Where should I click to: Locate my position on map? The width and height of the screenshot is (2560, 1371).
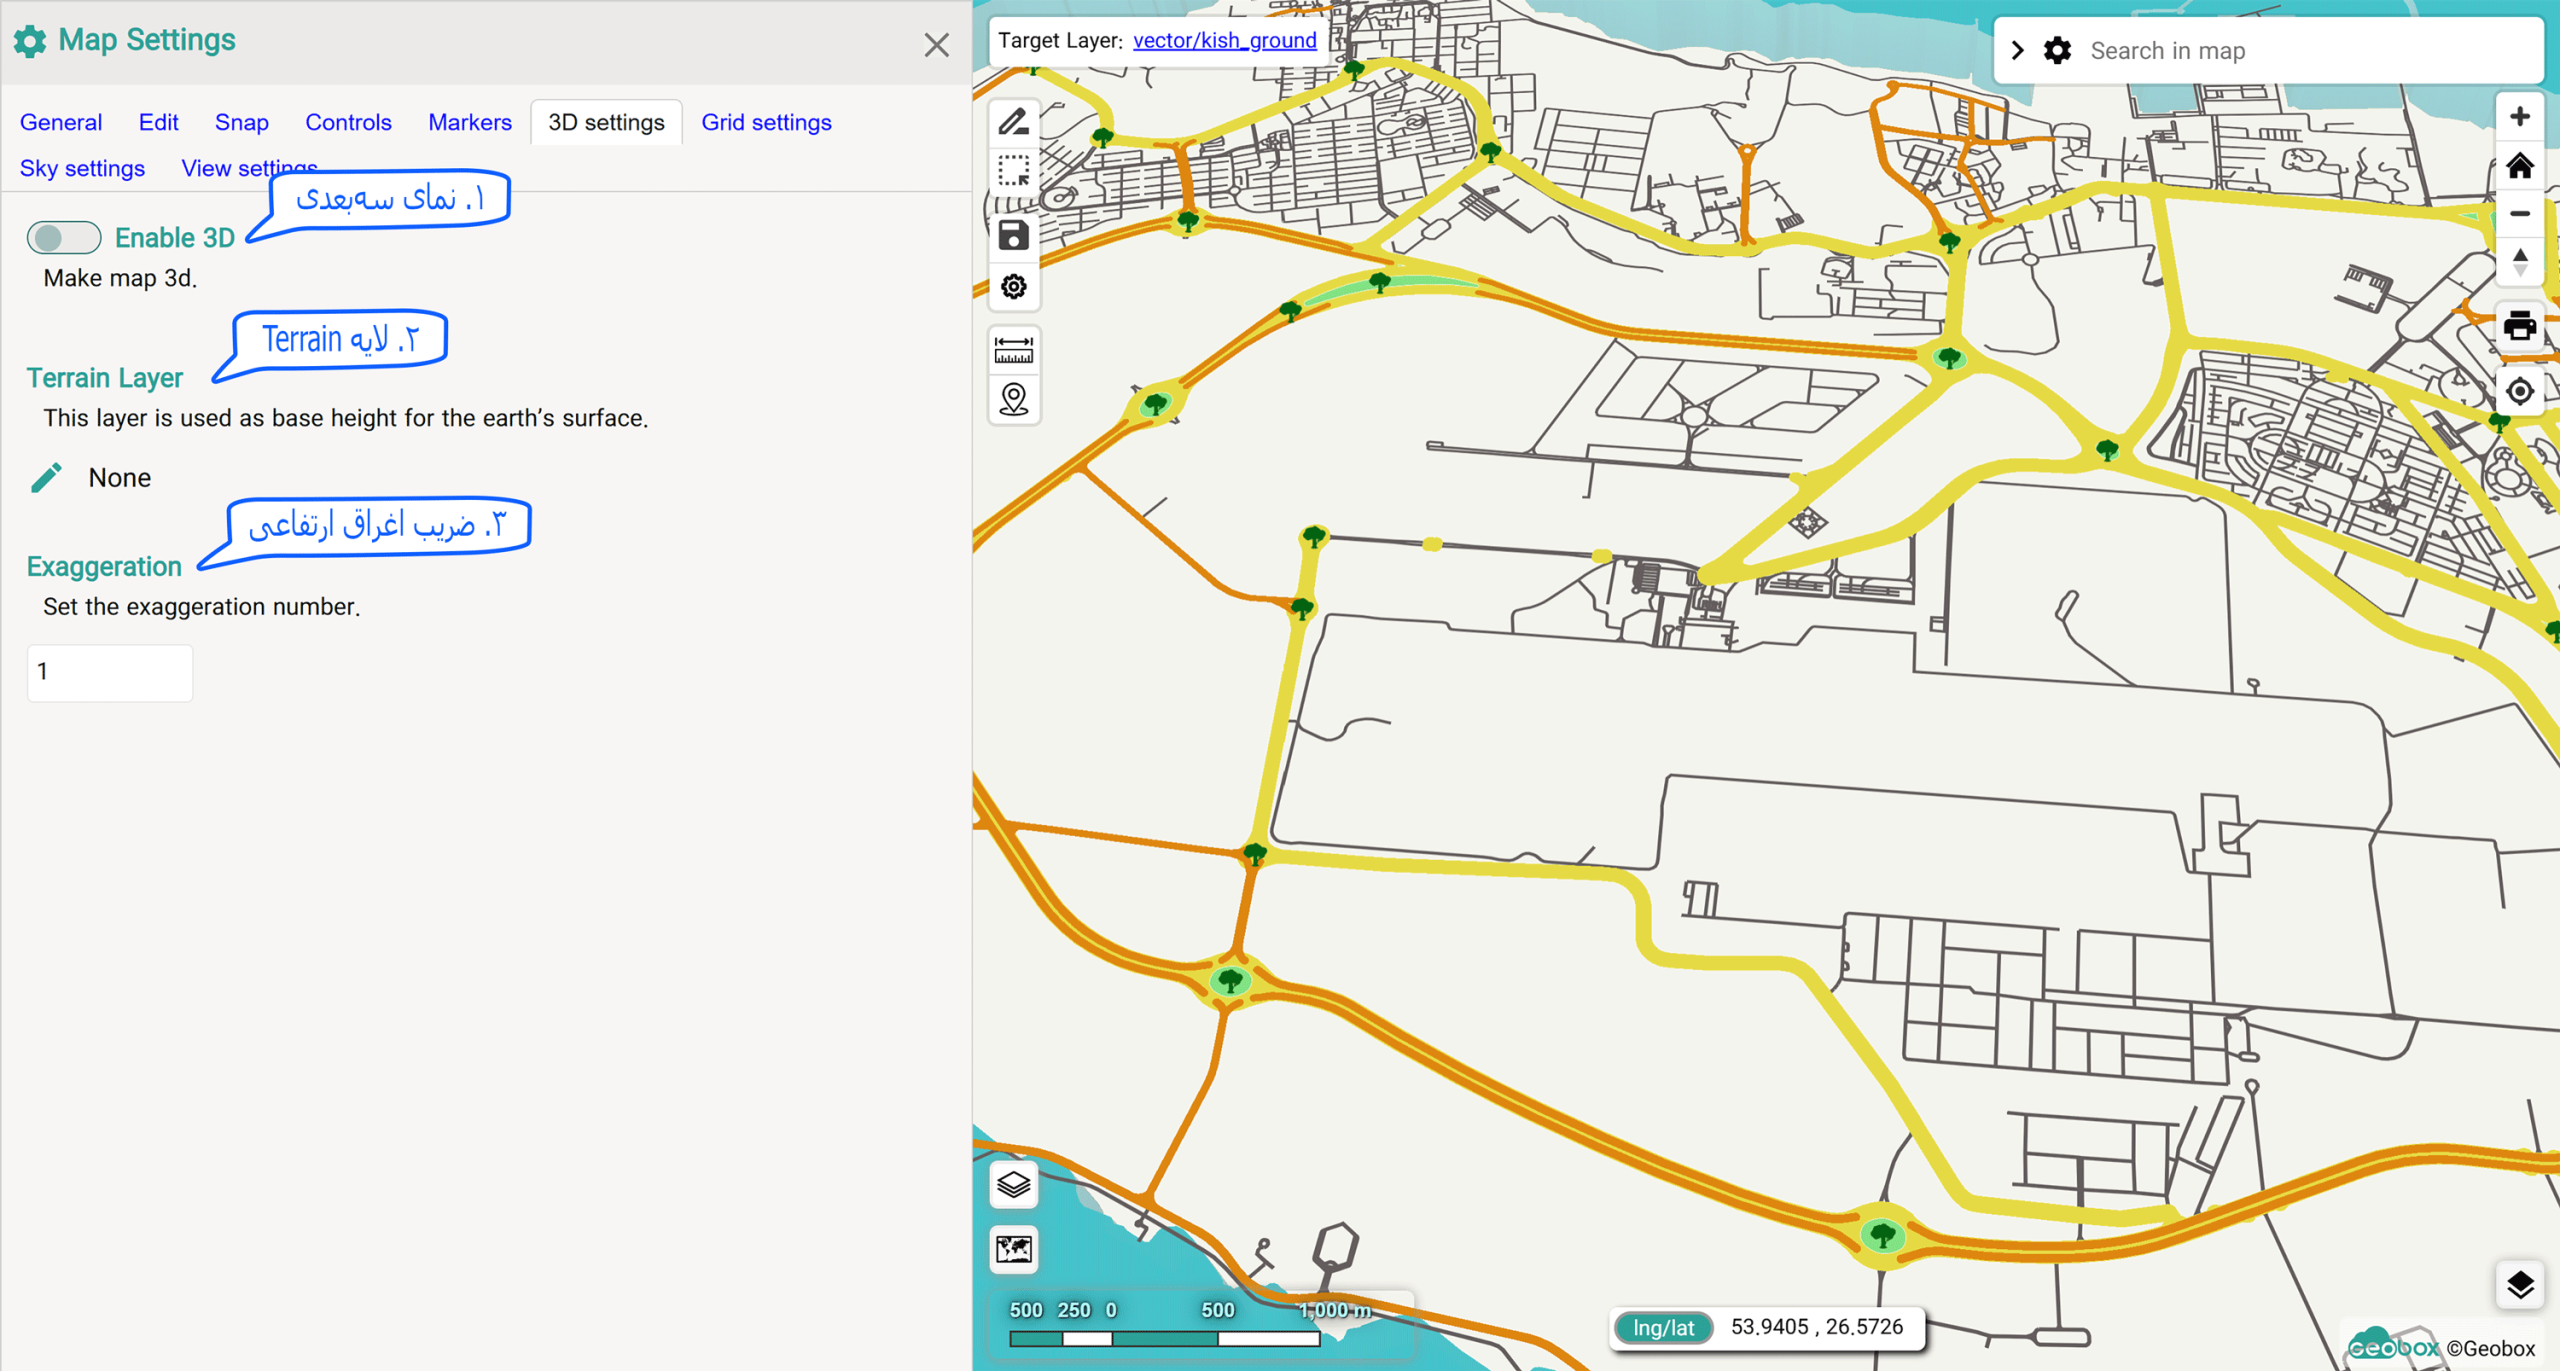(x=2519, y=391)
